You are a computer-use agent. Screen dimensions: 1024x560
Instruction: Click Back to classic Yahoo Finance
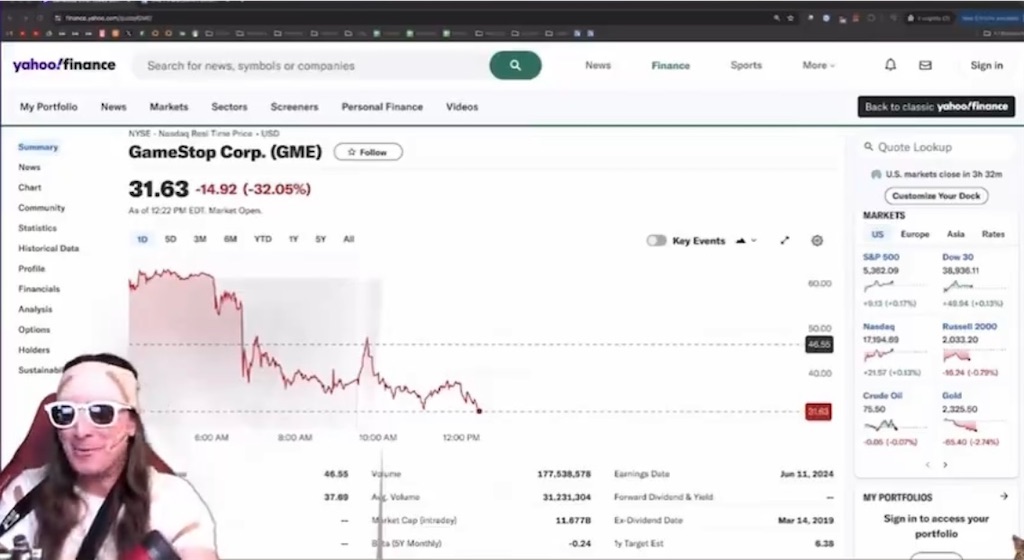(x=936, y=106)
